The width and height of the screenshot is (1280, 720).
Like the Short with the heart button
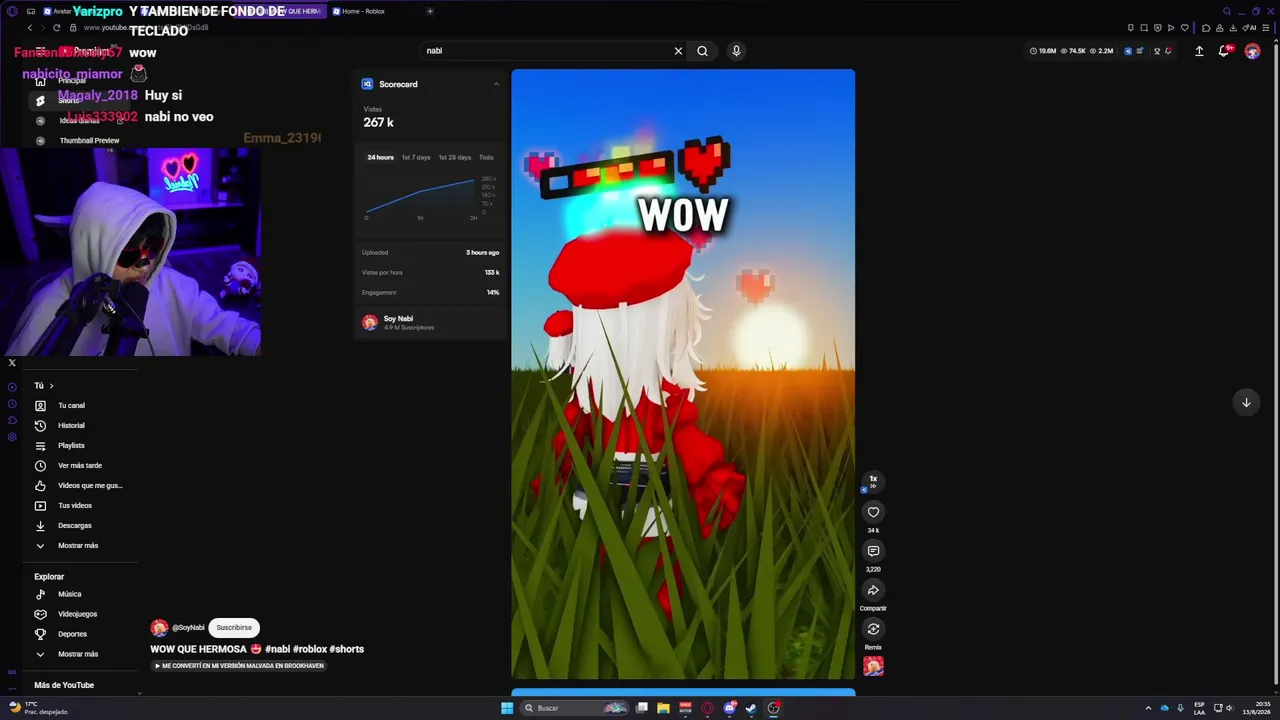tap(873, 512)
